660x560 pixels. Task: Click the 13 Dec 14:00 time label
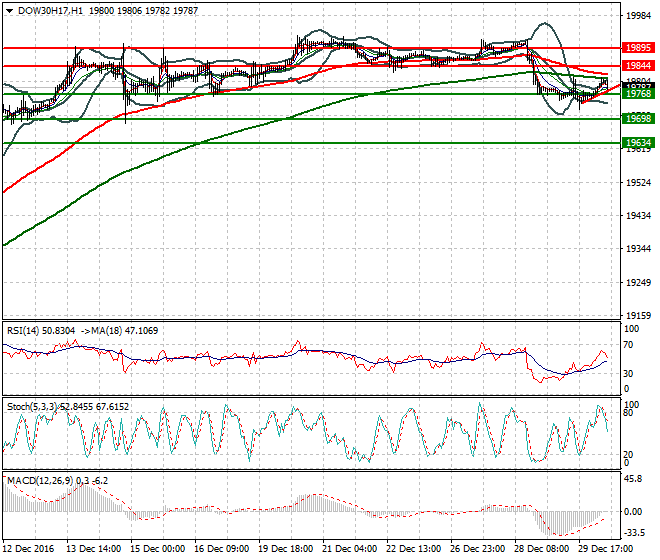click(93, 549)
